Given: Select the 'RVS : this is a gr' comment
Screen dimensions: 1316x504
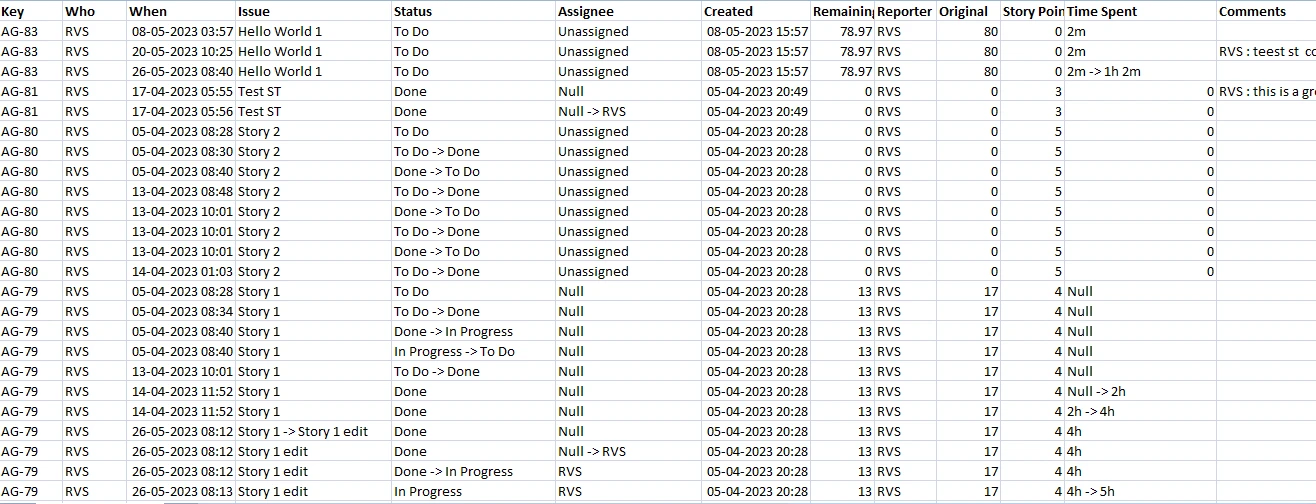Looking at the screenshot, I should pos(1265,92).
